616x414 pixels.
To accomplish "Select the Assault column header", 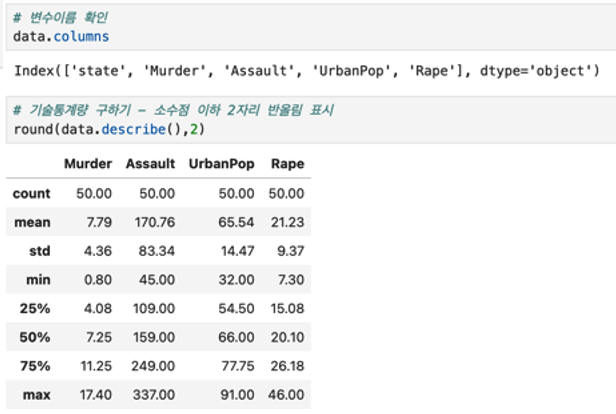I will point(150,163).
